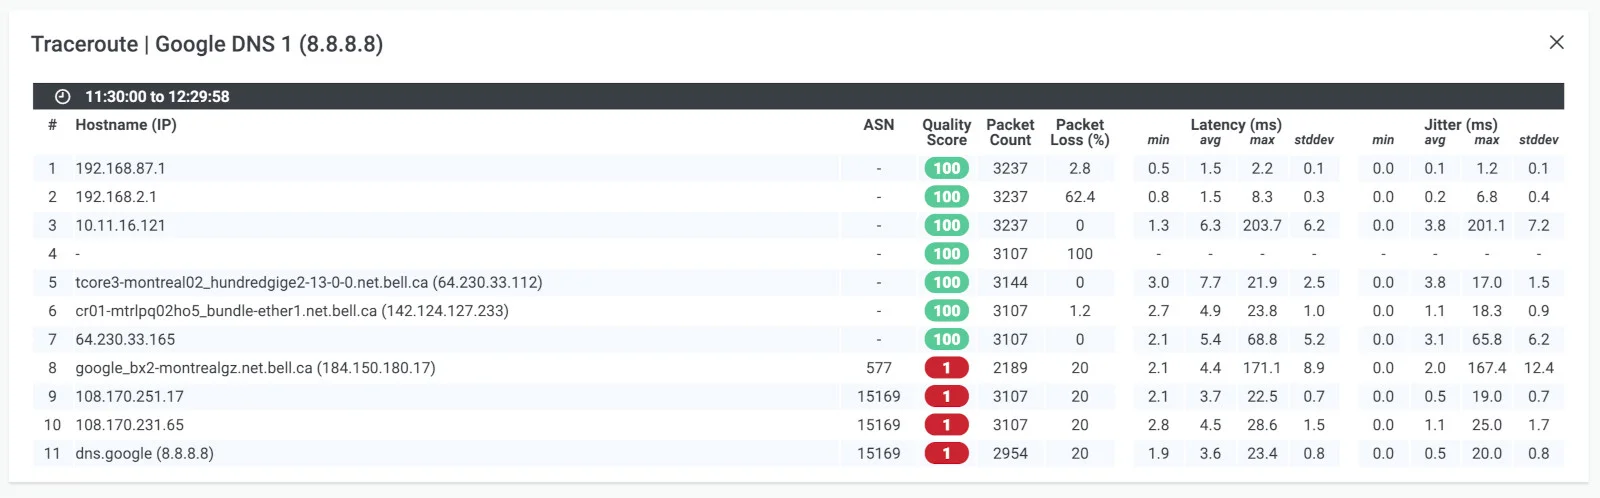Close the Traceroute dialog
The image size is (1600, 498).
pyautogui.click(x=1556, y=42)
